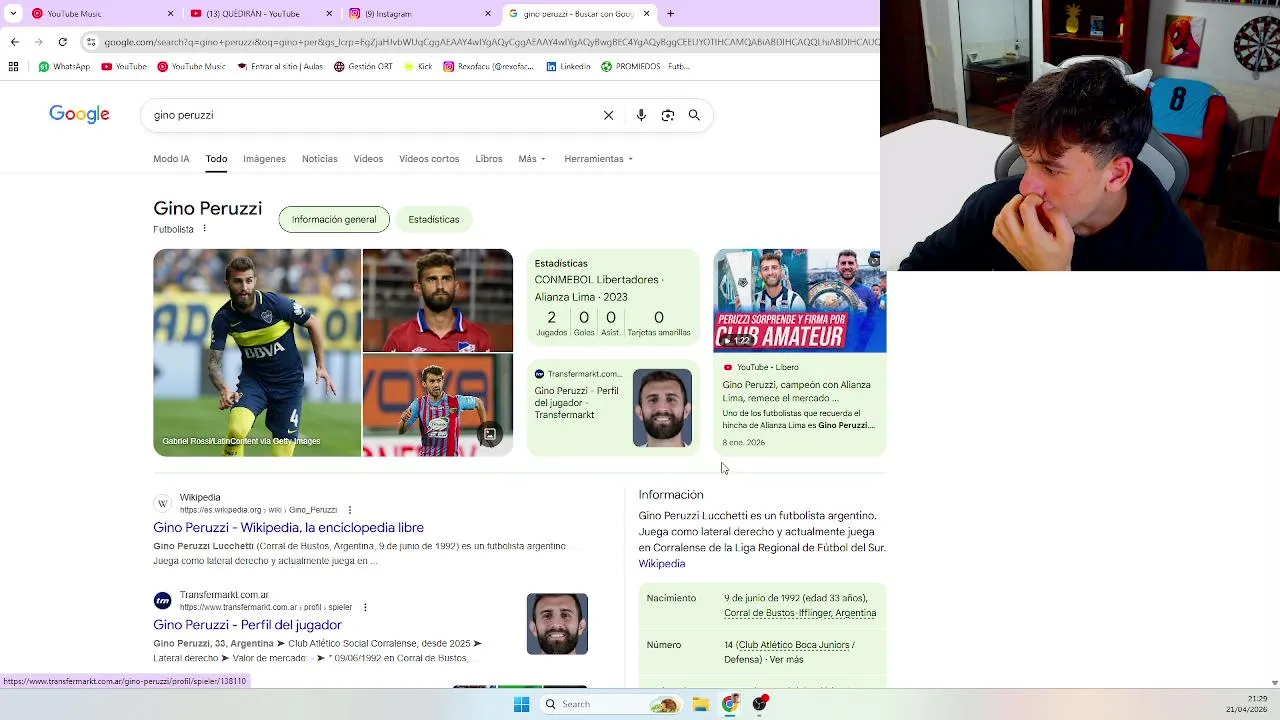Image resolution: width=1280 pixels, height=720 pixels.
Task: Open the Rexofacu Instagram bookmark
Action: 490,67
